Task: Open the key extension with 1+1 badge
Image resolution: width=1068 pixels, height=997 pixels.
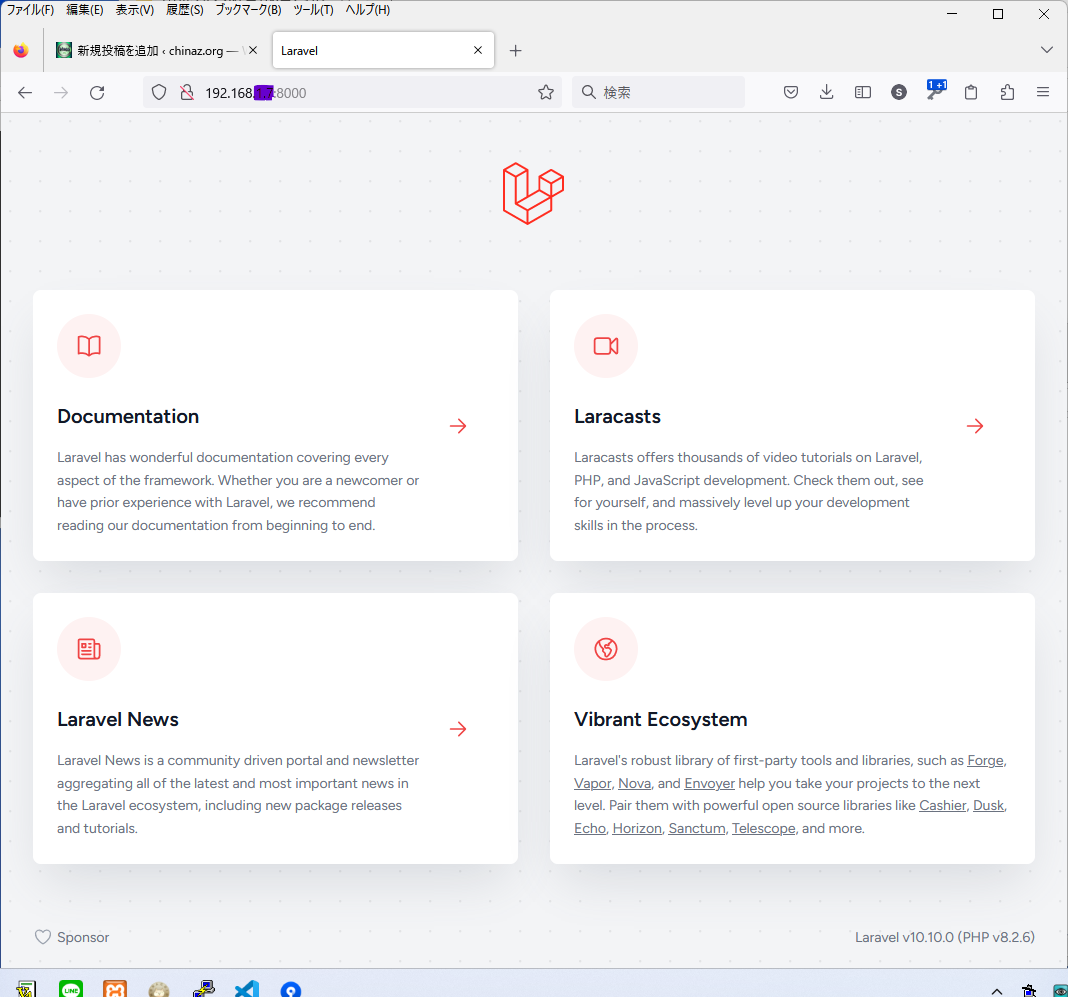Action: tap(936, 91)
